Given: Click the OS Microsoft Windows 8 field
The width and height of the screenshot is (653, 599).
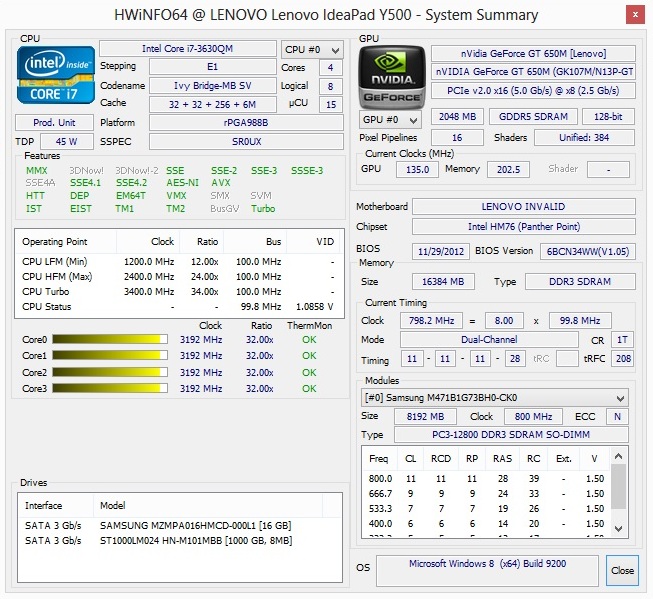Looking at the screenshot, I should point(487,570).
